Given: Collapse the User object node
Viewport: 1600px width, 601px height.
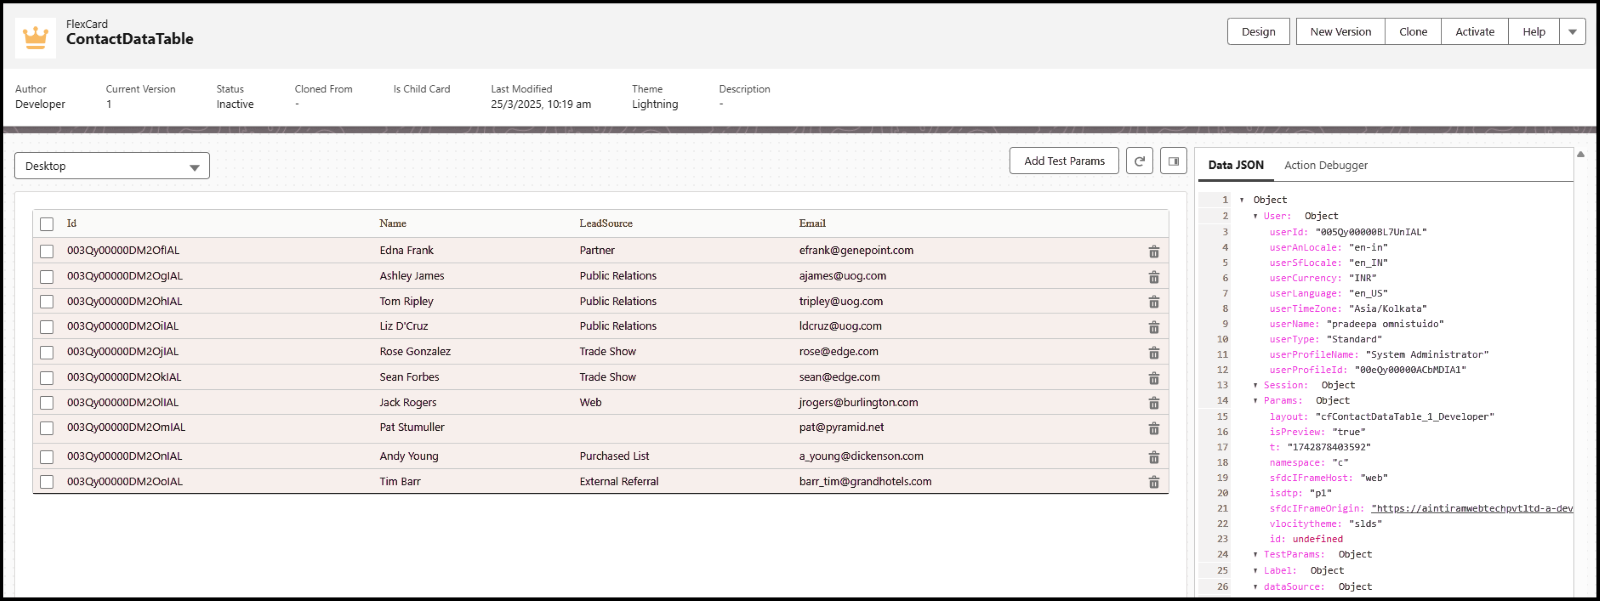Looking at the screenshot, I should 1256,216.
